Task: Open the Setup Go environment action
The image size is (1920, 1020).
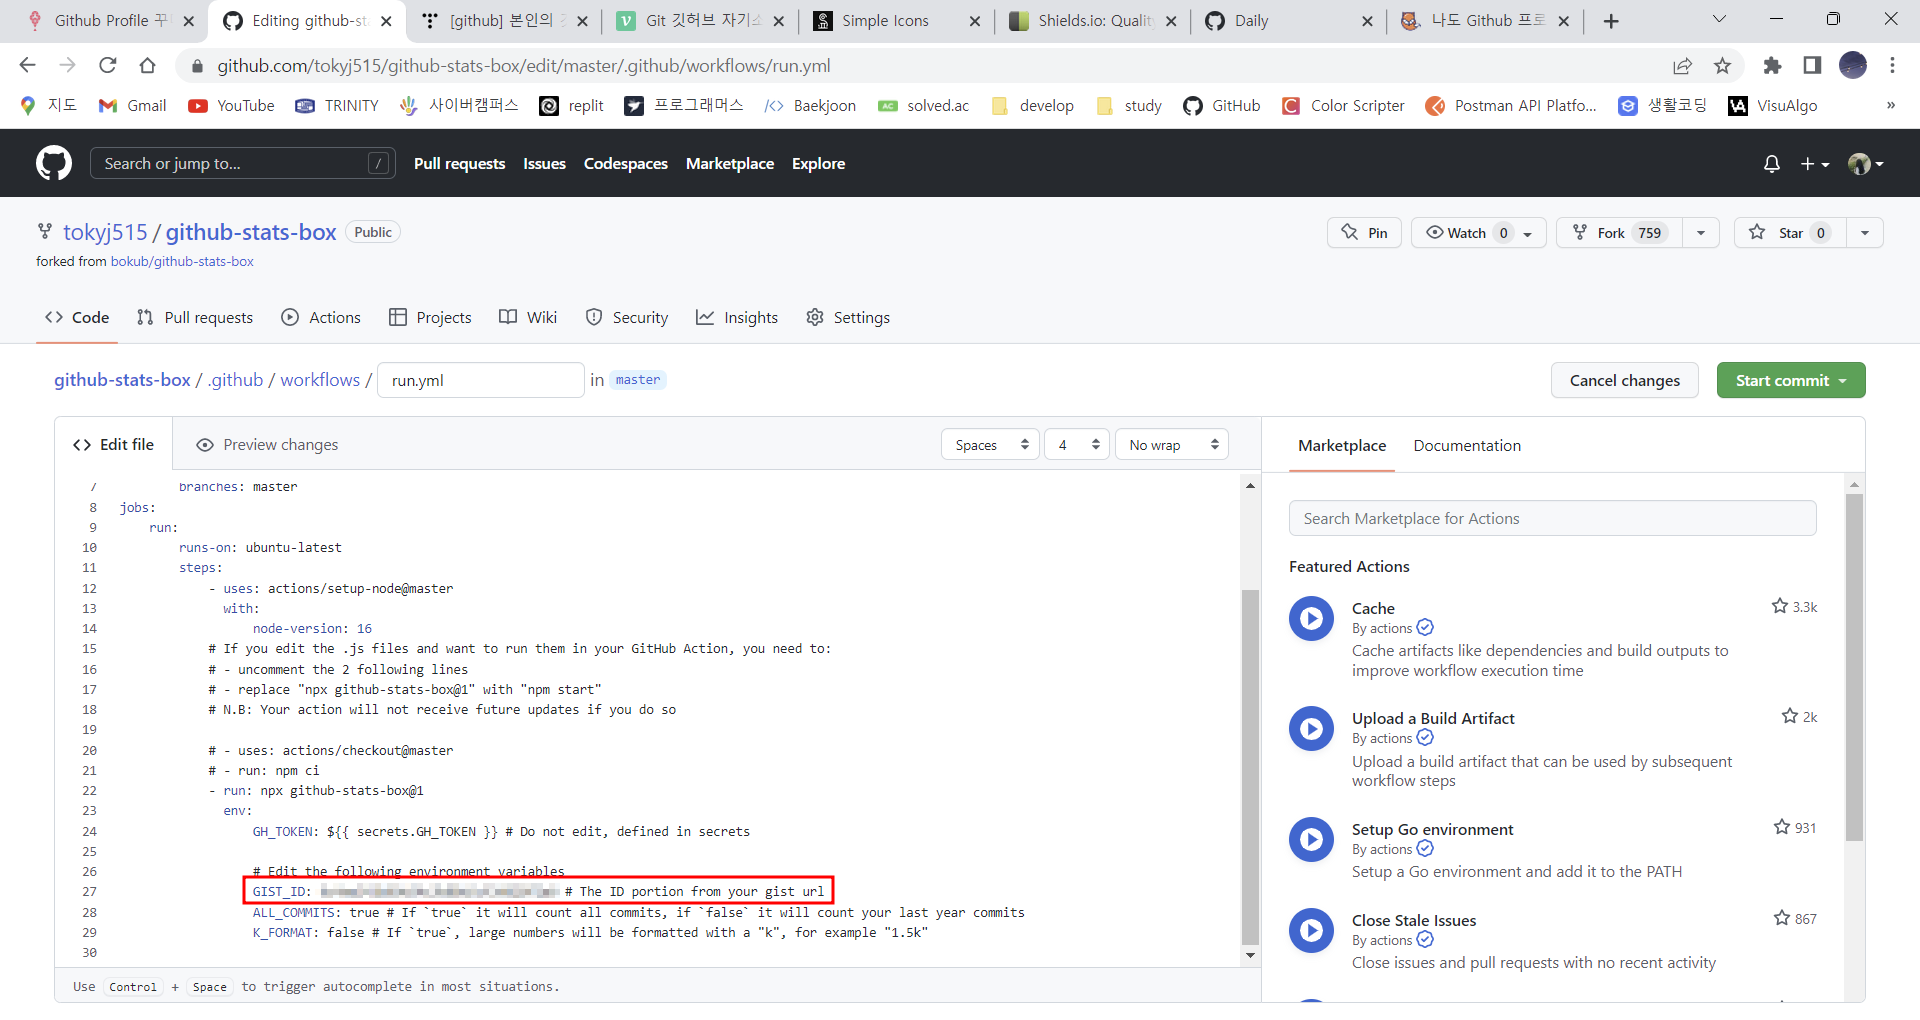Action: click(1432, 829)
